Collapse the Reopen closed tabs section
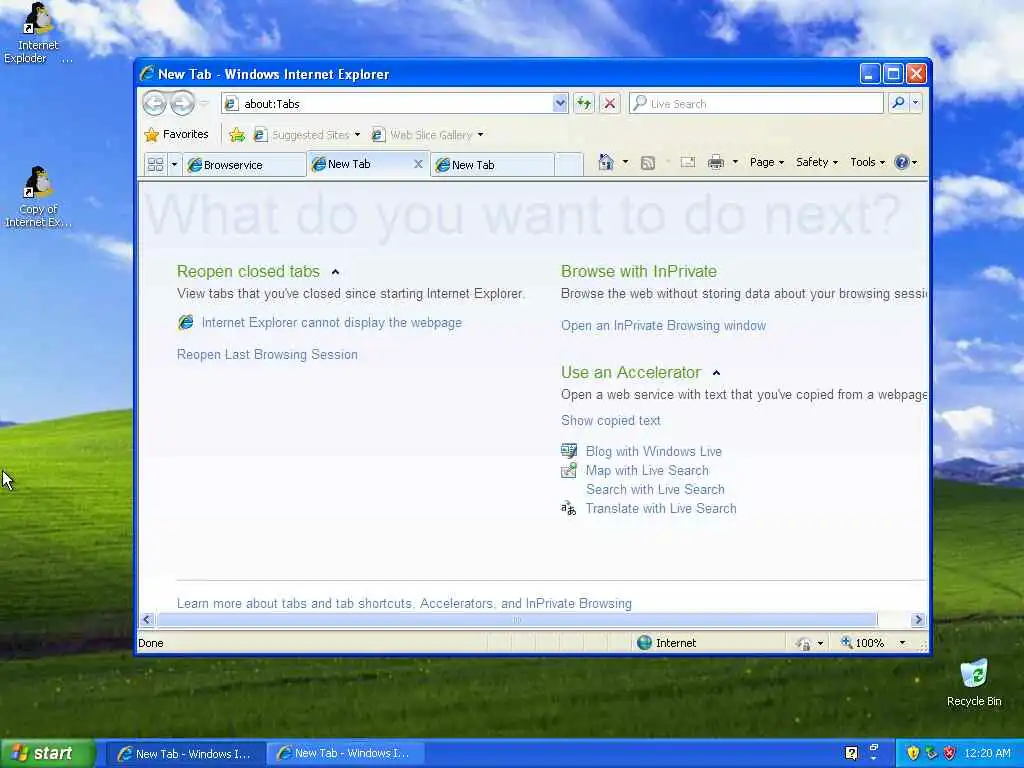1024x768 pixels. (x=335, y=272)
